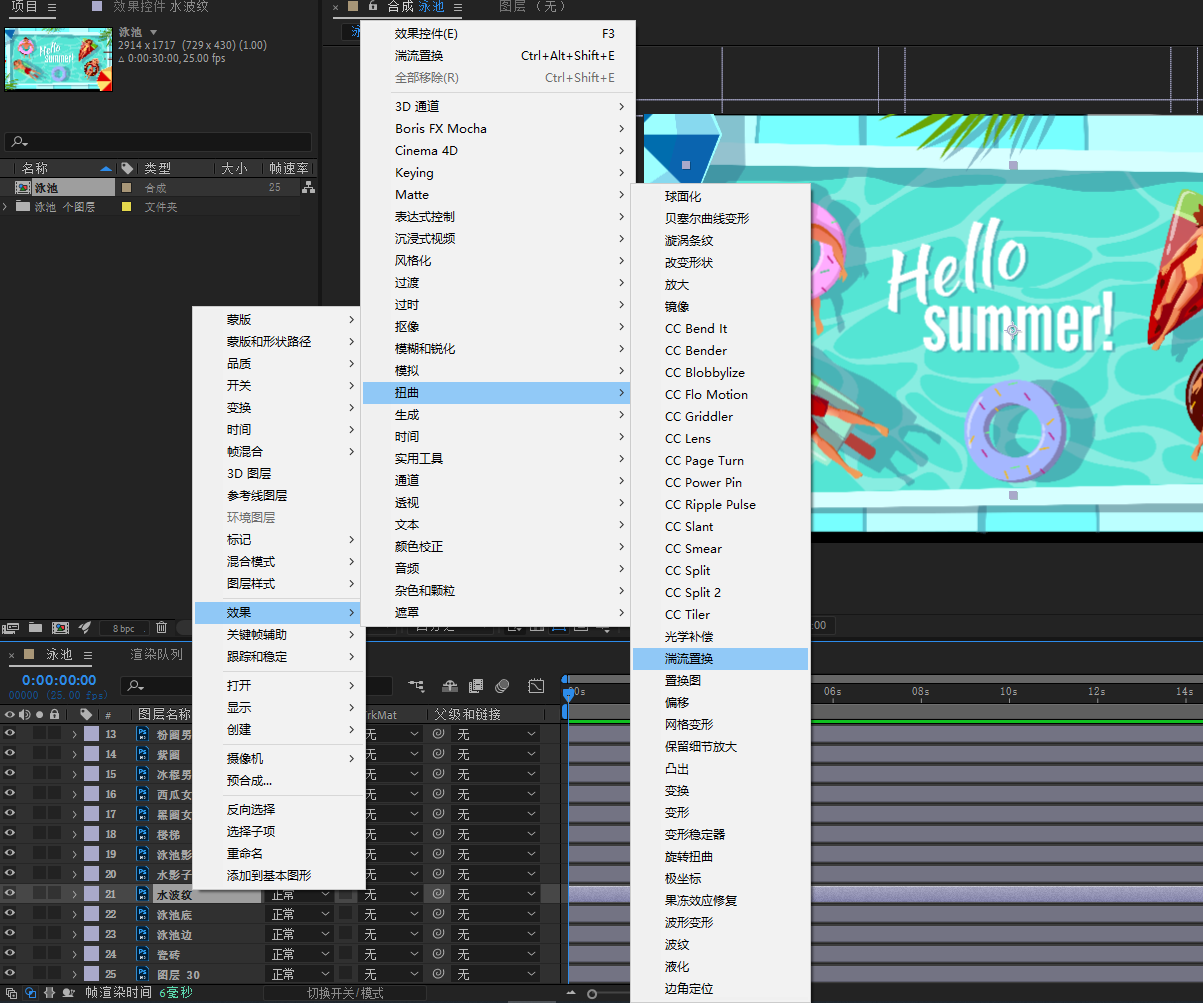Toggle transfer controls pane icon at timeline bottom
1203x1003 pixels.
point(30,993)
